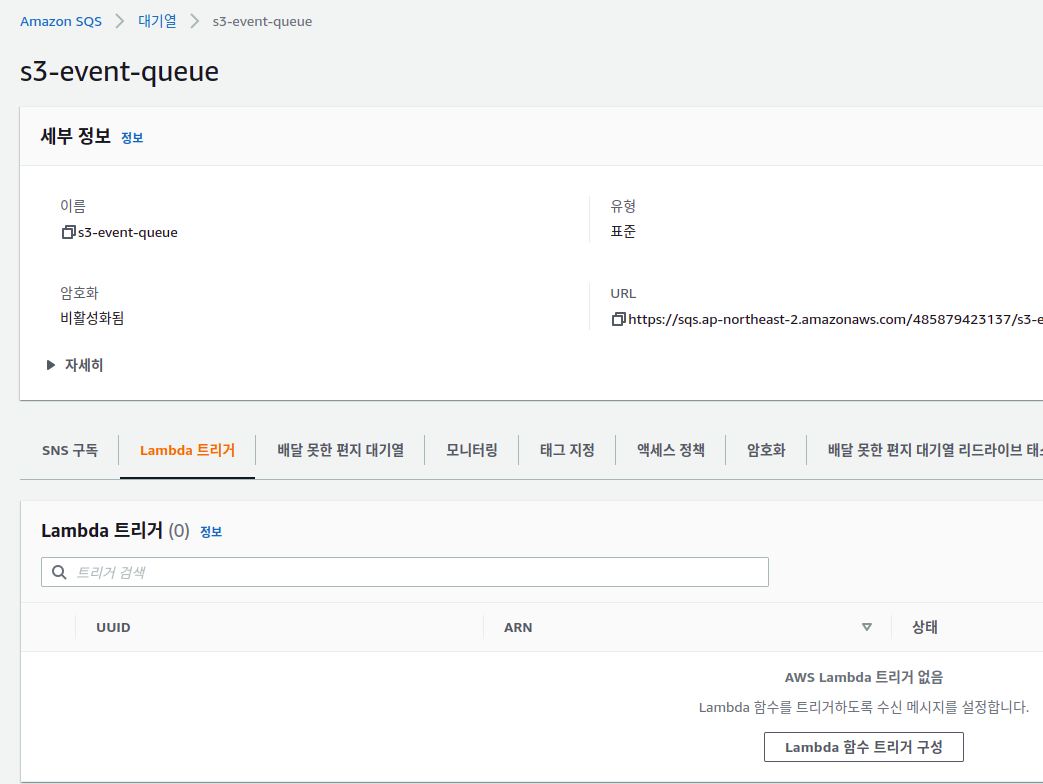1043x784 pixels.
Task: Click the s3-event-queue name value
Action: coord(128,232)
